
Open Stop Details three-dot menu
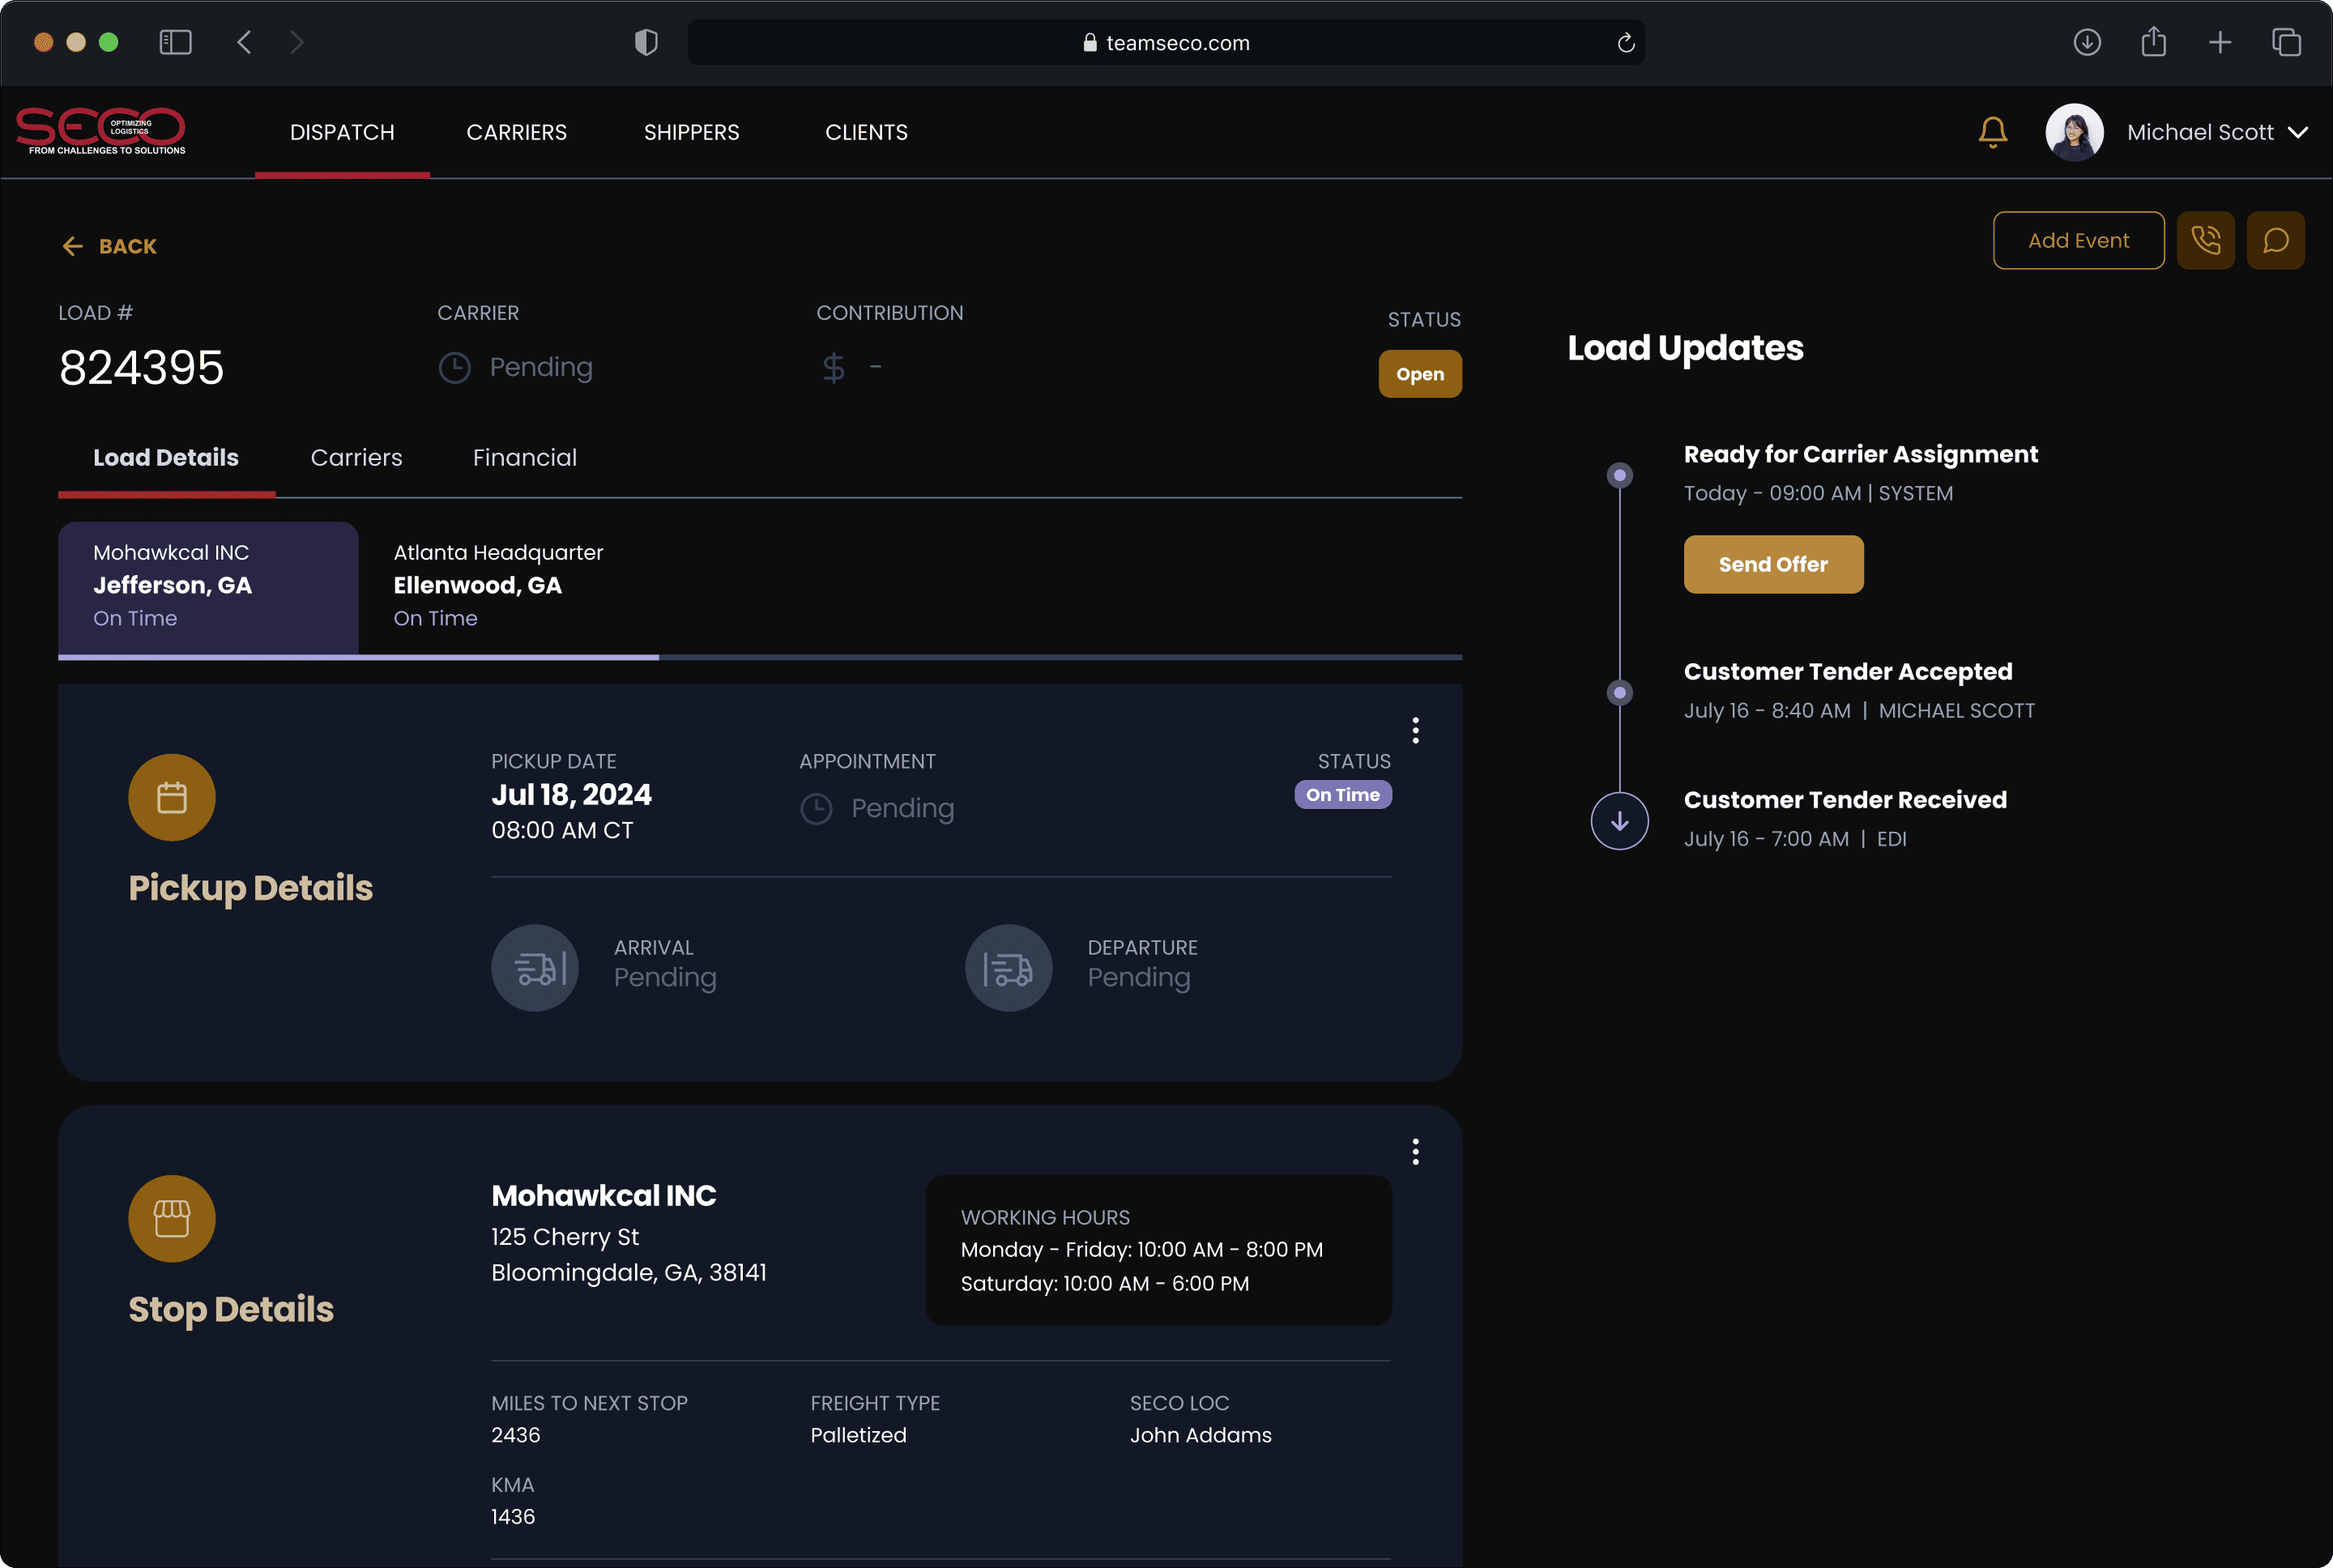pos(1415,1152)
